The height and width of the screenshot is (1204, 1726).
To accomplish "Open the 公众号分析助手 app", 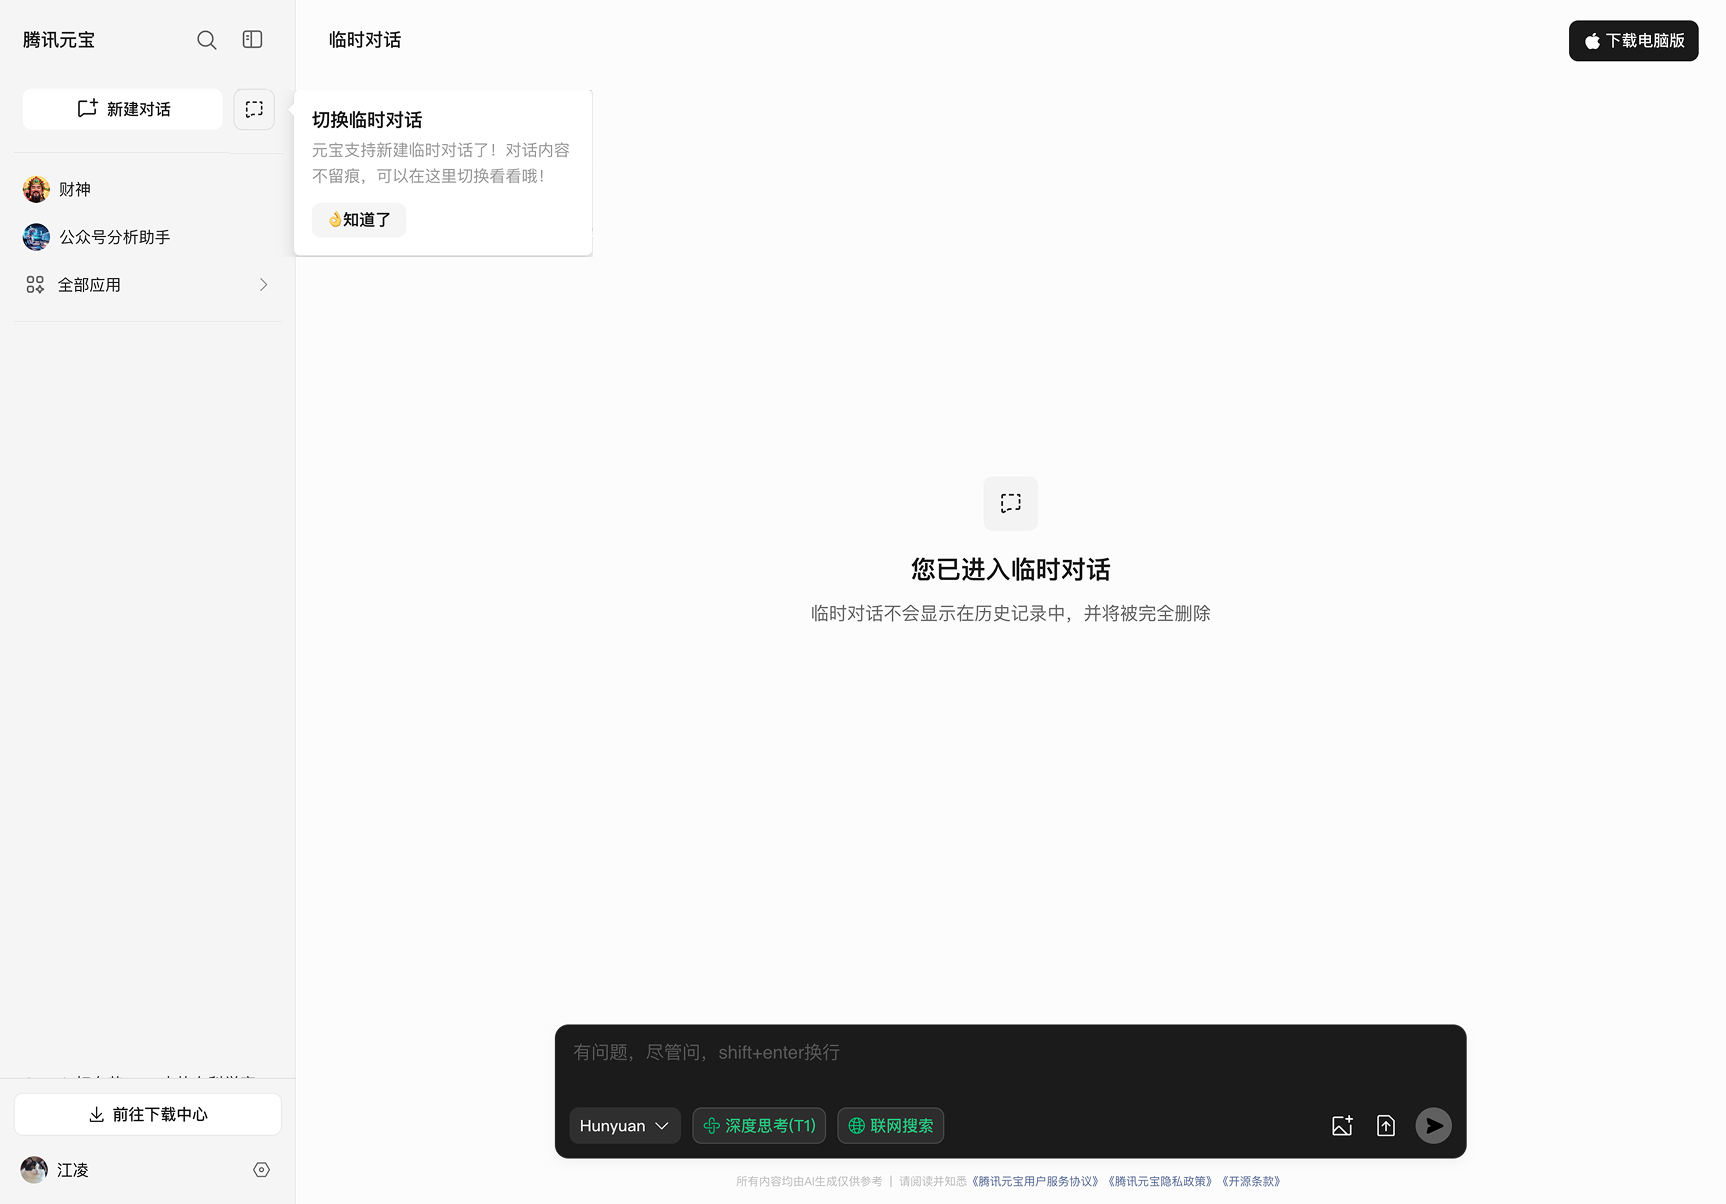I will 114,237.
